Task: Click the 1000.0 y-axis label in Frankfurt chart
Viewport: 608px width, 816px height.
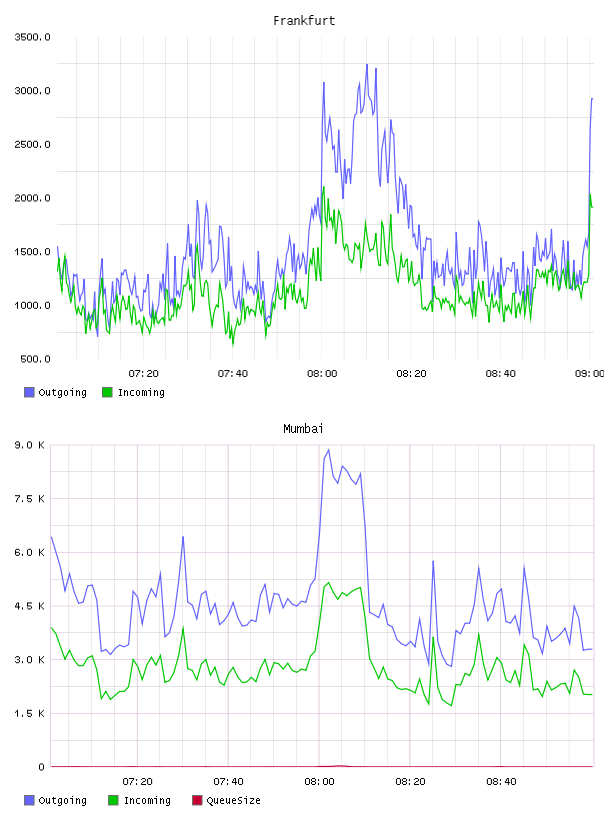Action: [32, 305]
